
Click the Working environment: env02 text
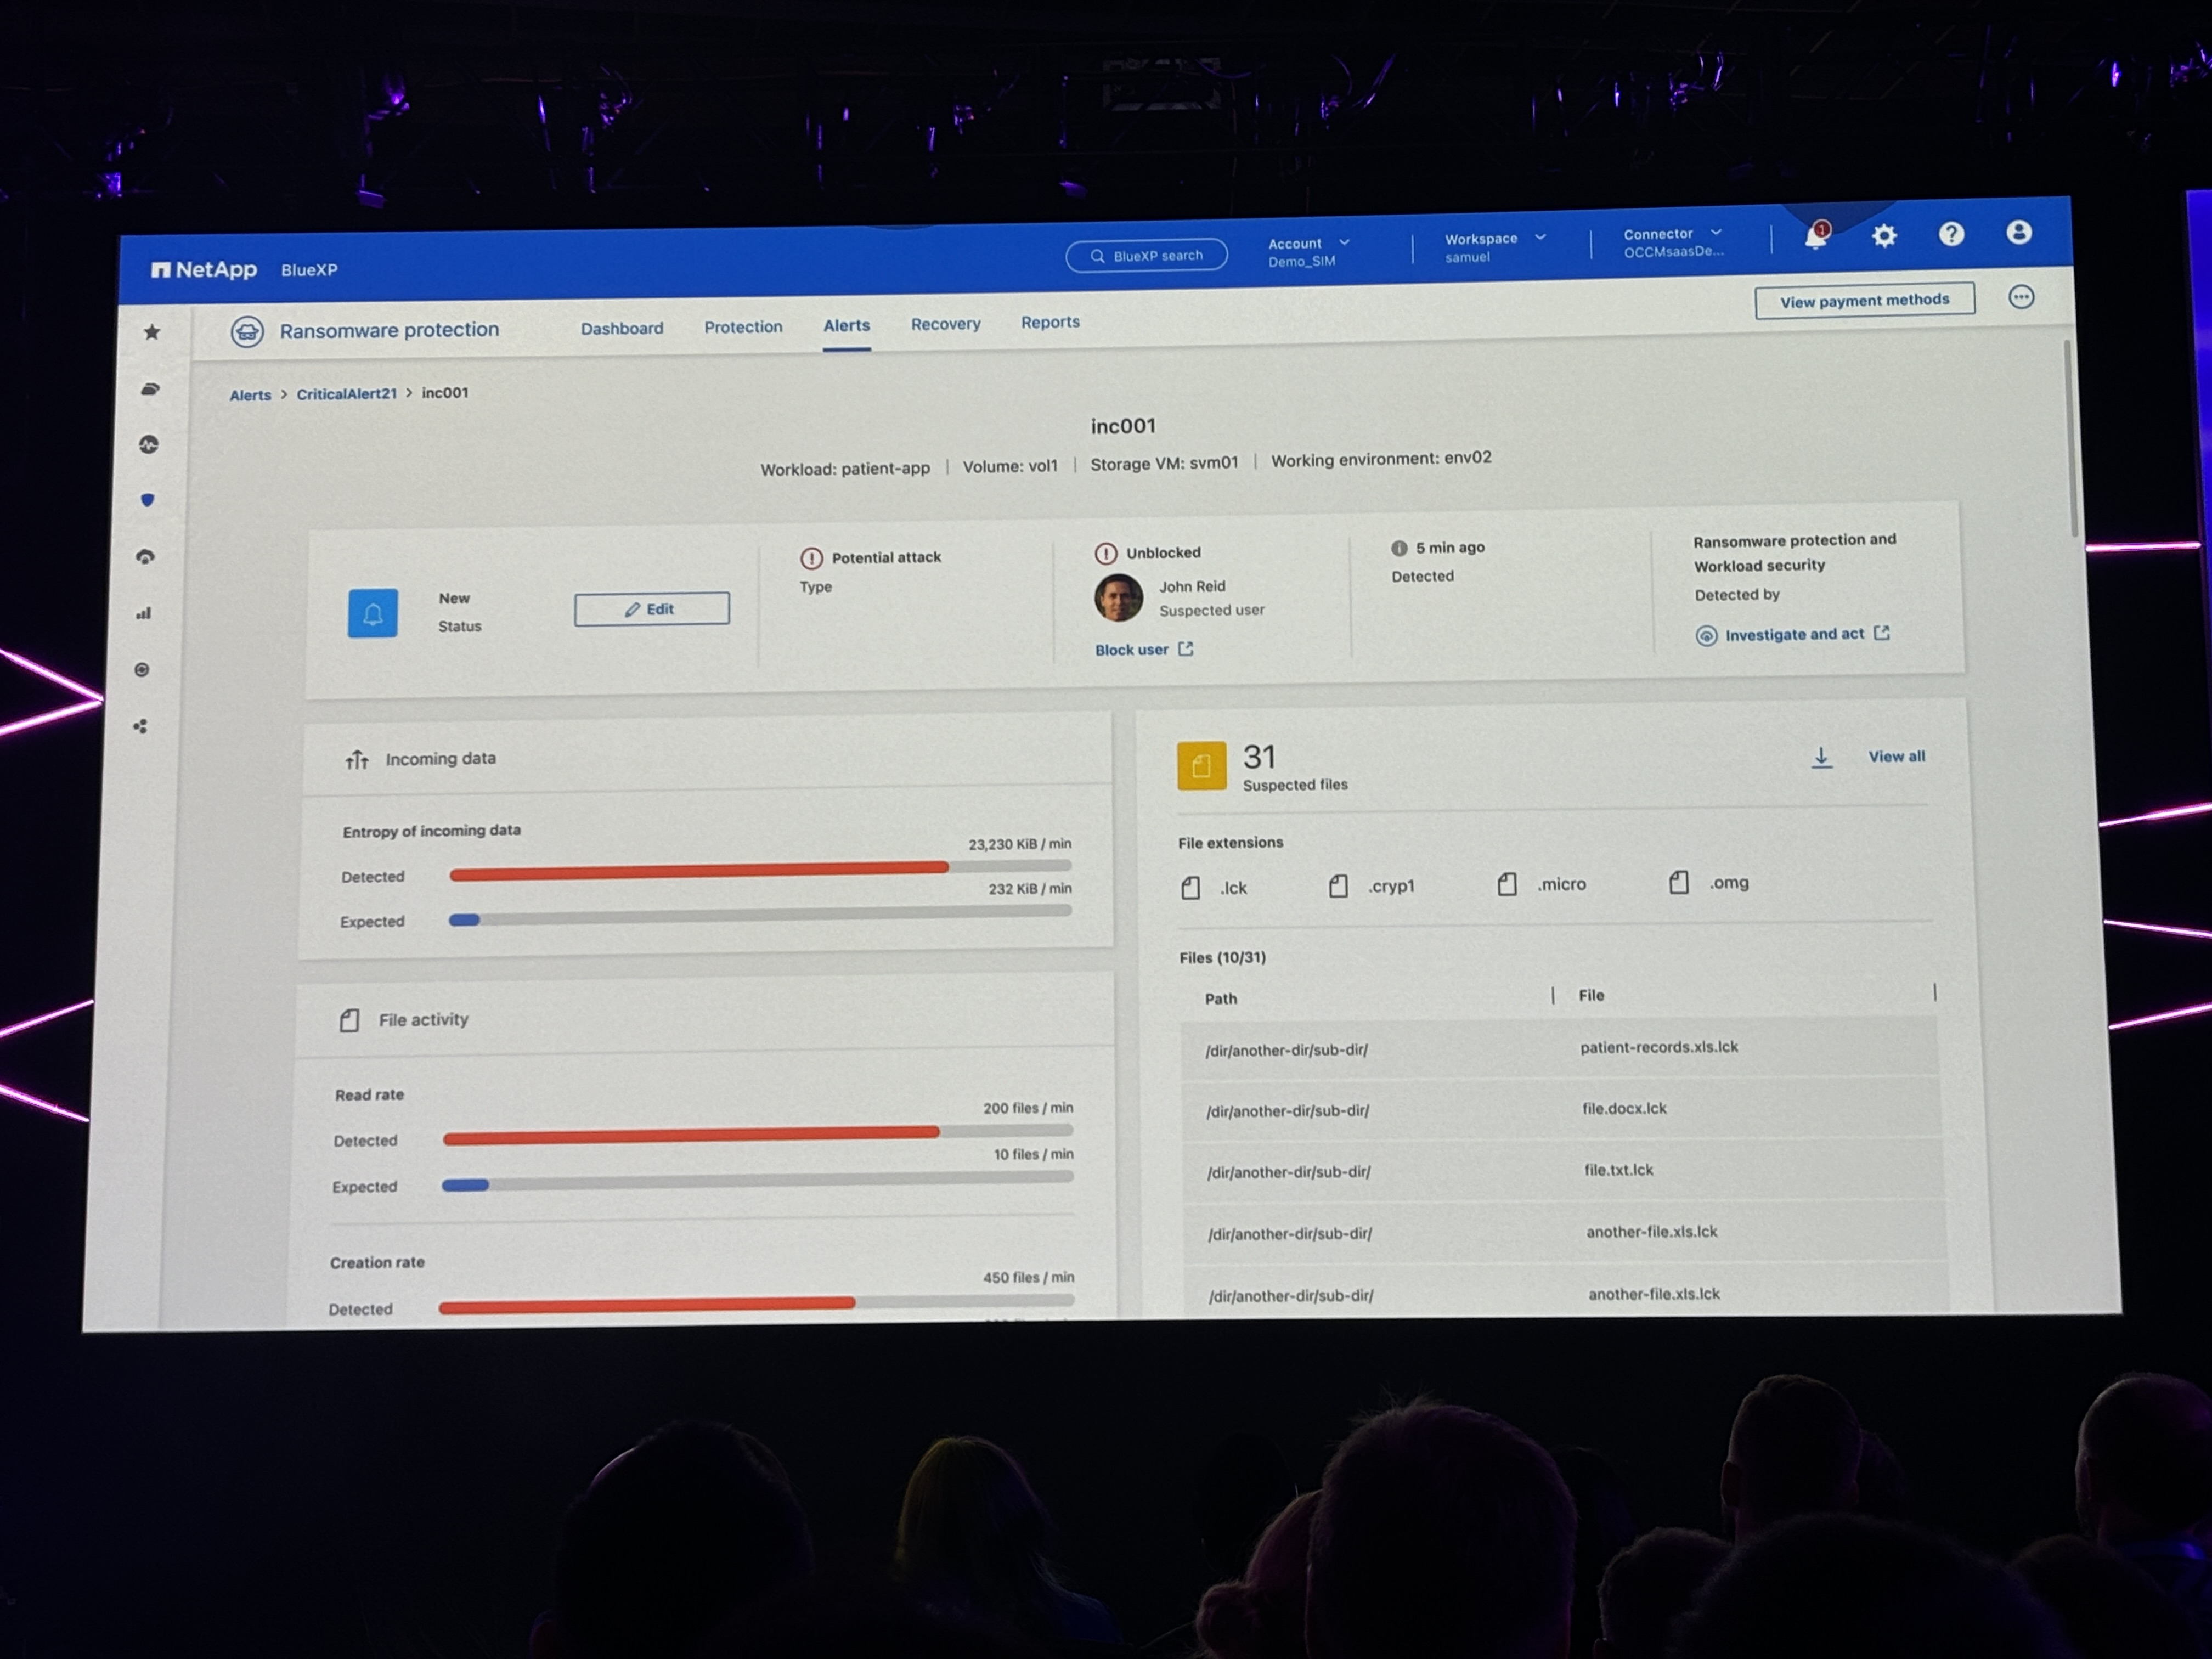[x=1381, y=459]
